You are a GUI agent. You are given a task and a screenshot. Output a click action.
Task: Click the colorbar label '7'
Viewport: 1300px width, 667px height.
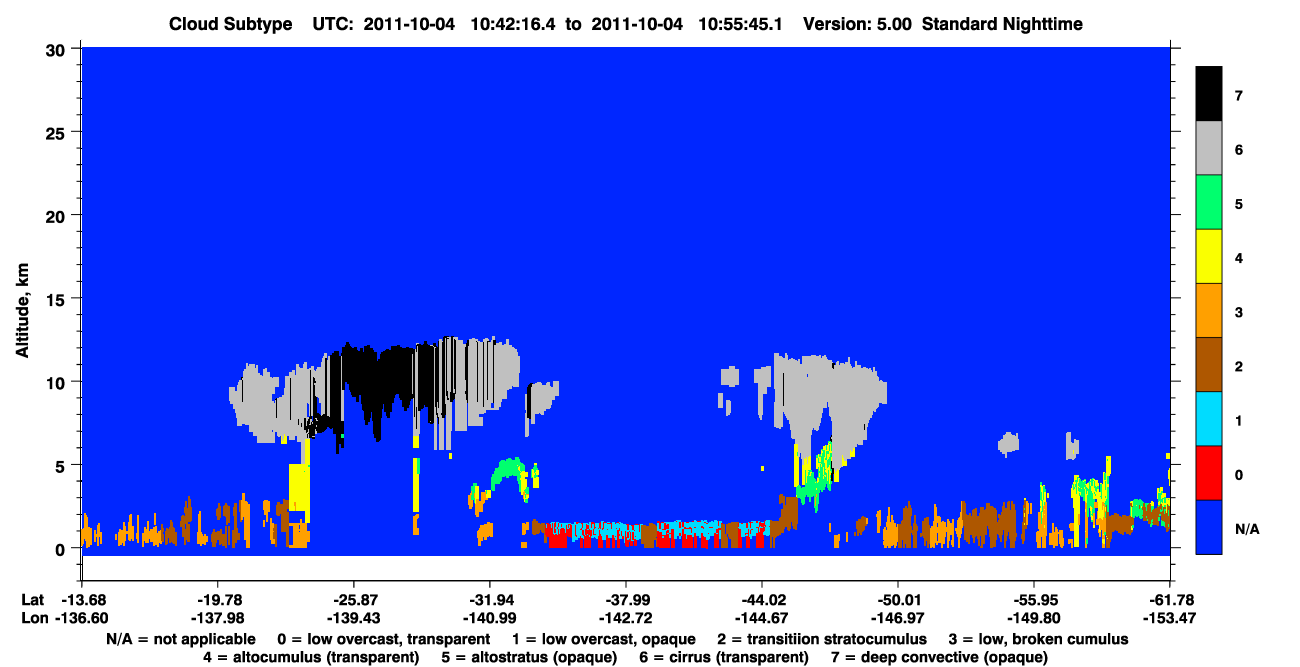1238,96
